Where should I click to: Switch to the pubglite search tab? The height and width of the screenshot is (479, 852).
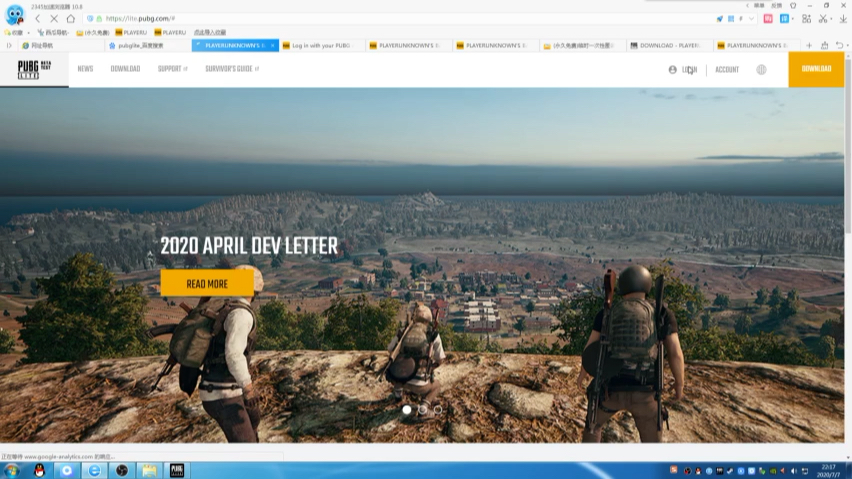(x=148, y=46)
